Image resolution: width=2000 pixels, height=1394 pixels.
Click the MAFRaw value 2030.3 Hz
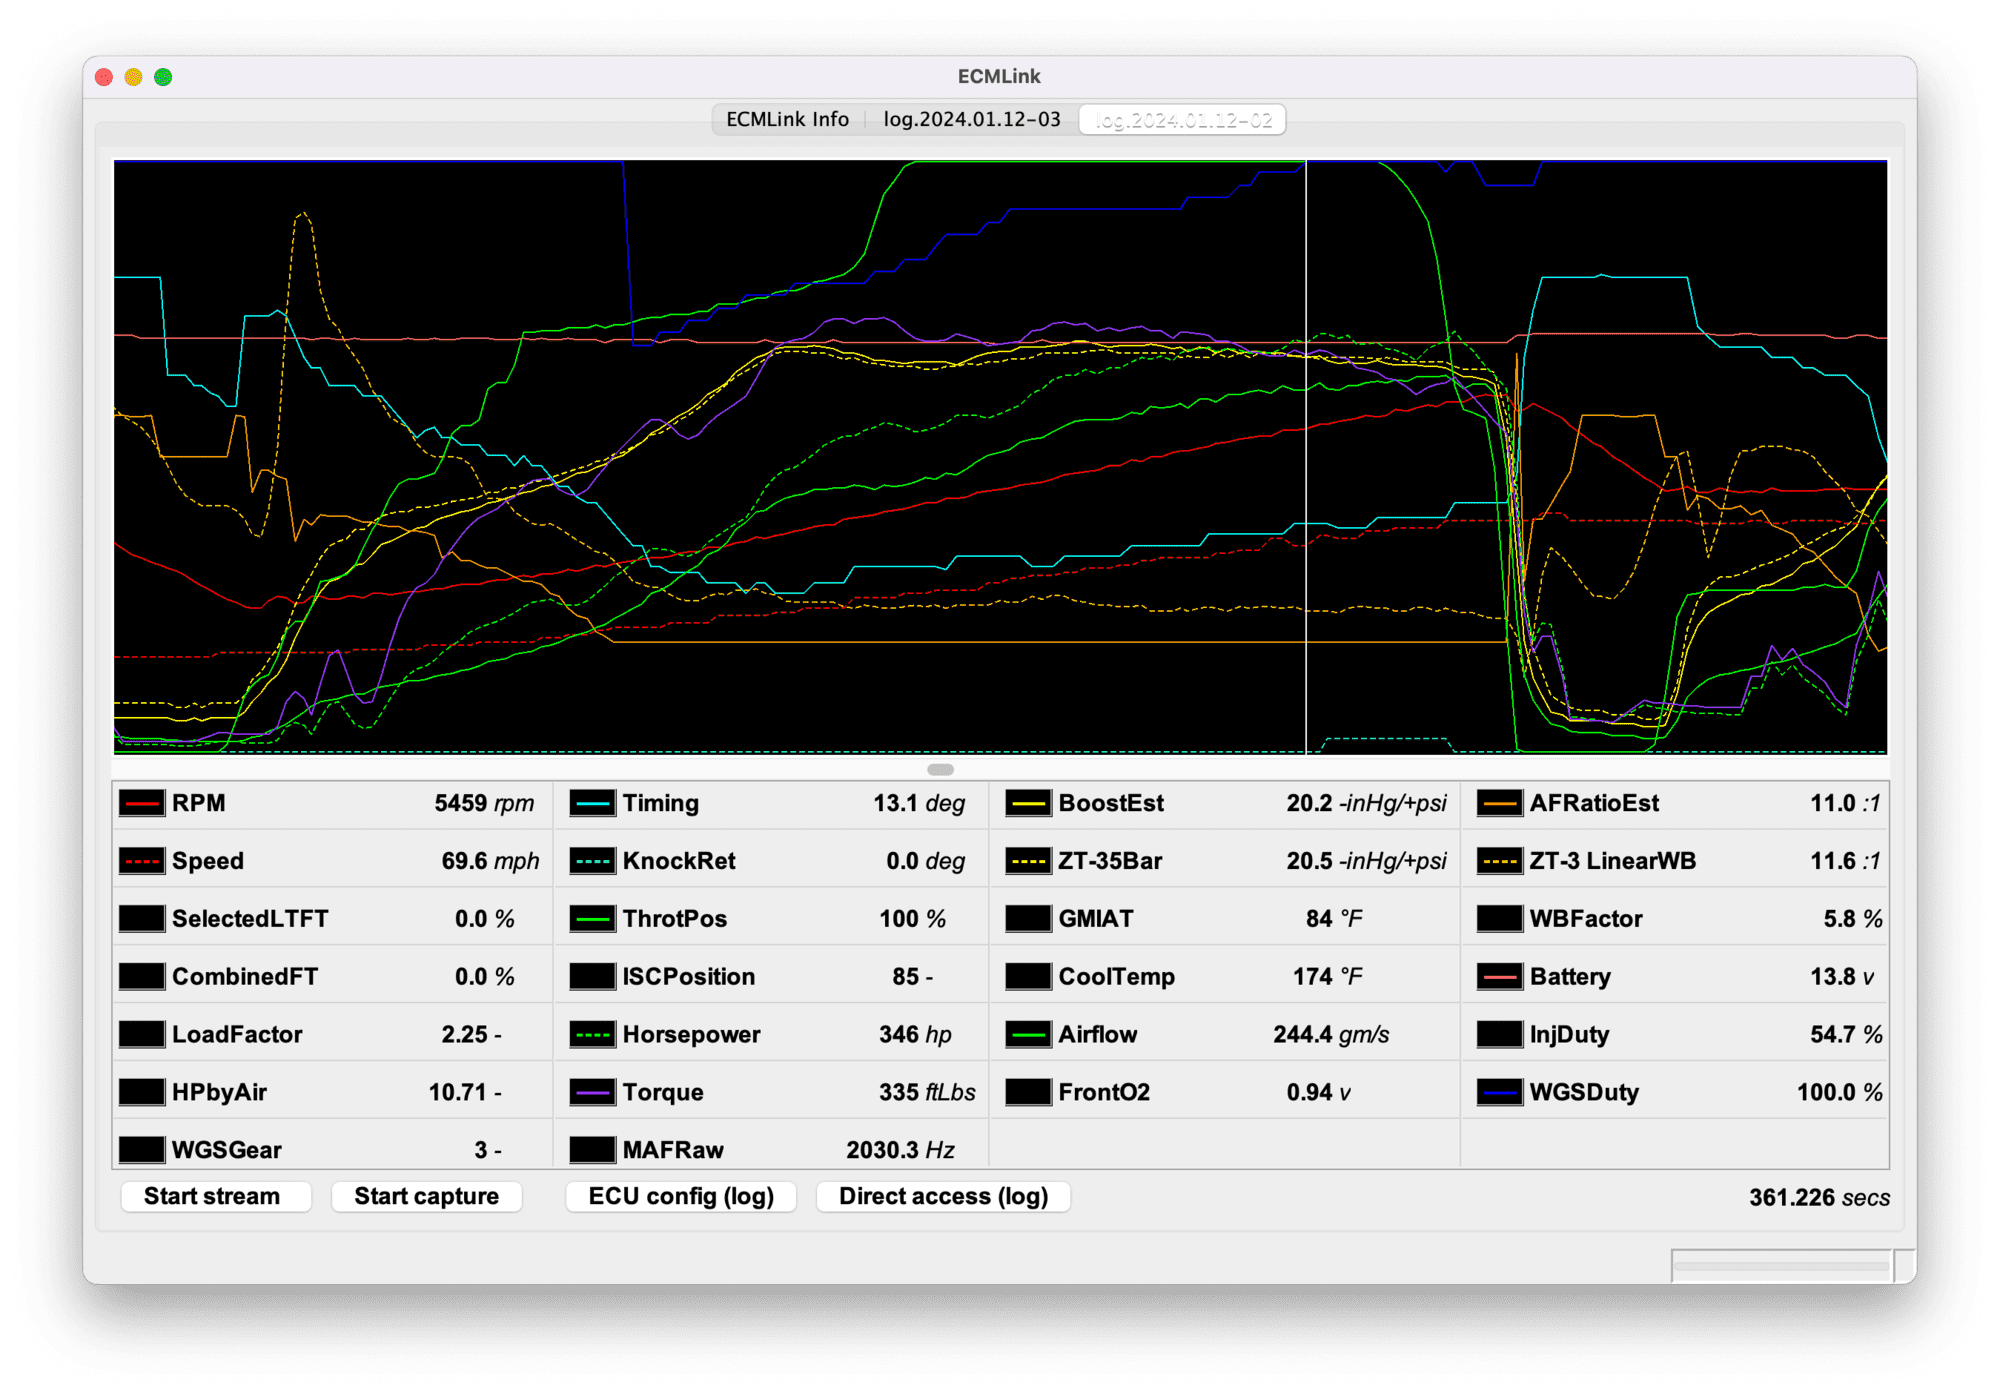(900, 1150)
